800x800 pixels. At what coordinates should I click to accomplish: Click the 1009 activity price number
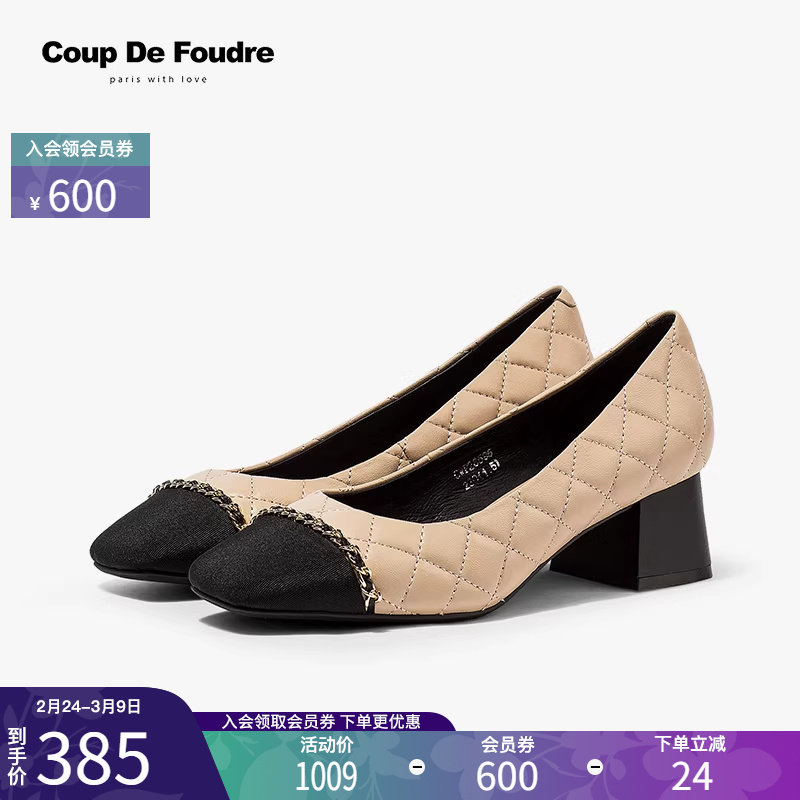coord(326,776)
